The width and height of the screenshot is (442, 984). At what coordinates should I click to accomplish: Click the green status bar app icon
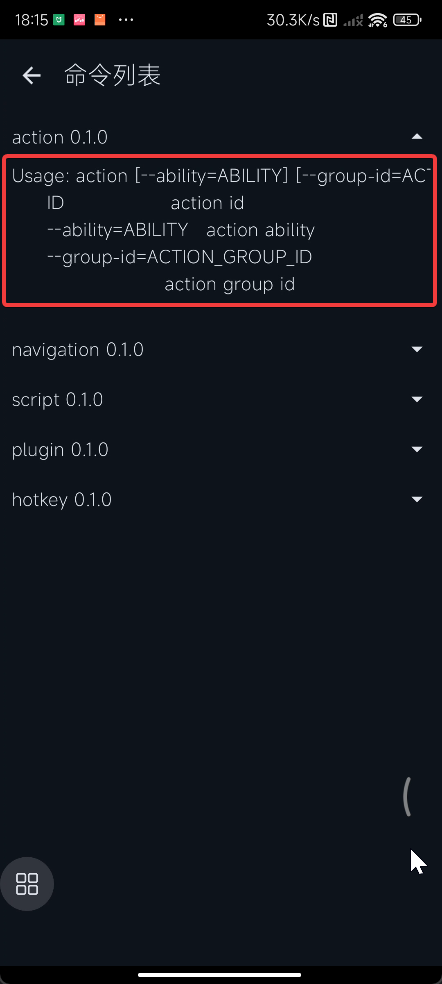point(59,19)
